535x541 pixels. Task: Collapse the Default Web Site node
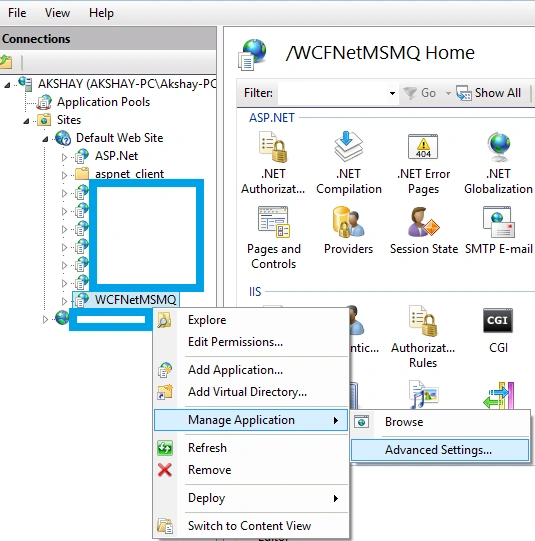click(45, 139)
